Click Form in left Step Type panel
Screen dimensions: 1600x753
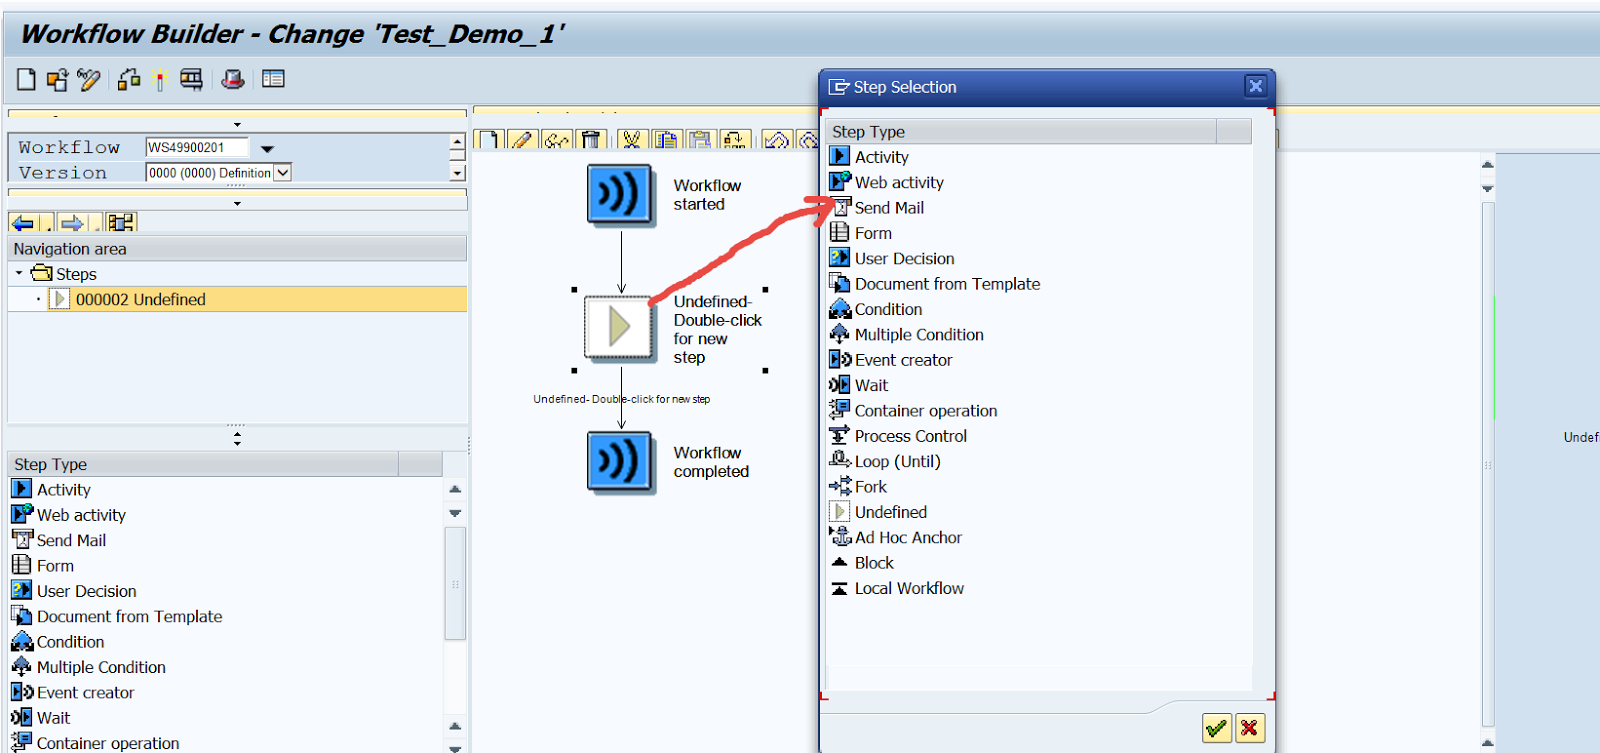(x=55, y=566)
